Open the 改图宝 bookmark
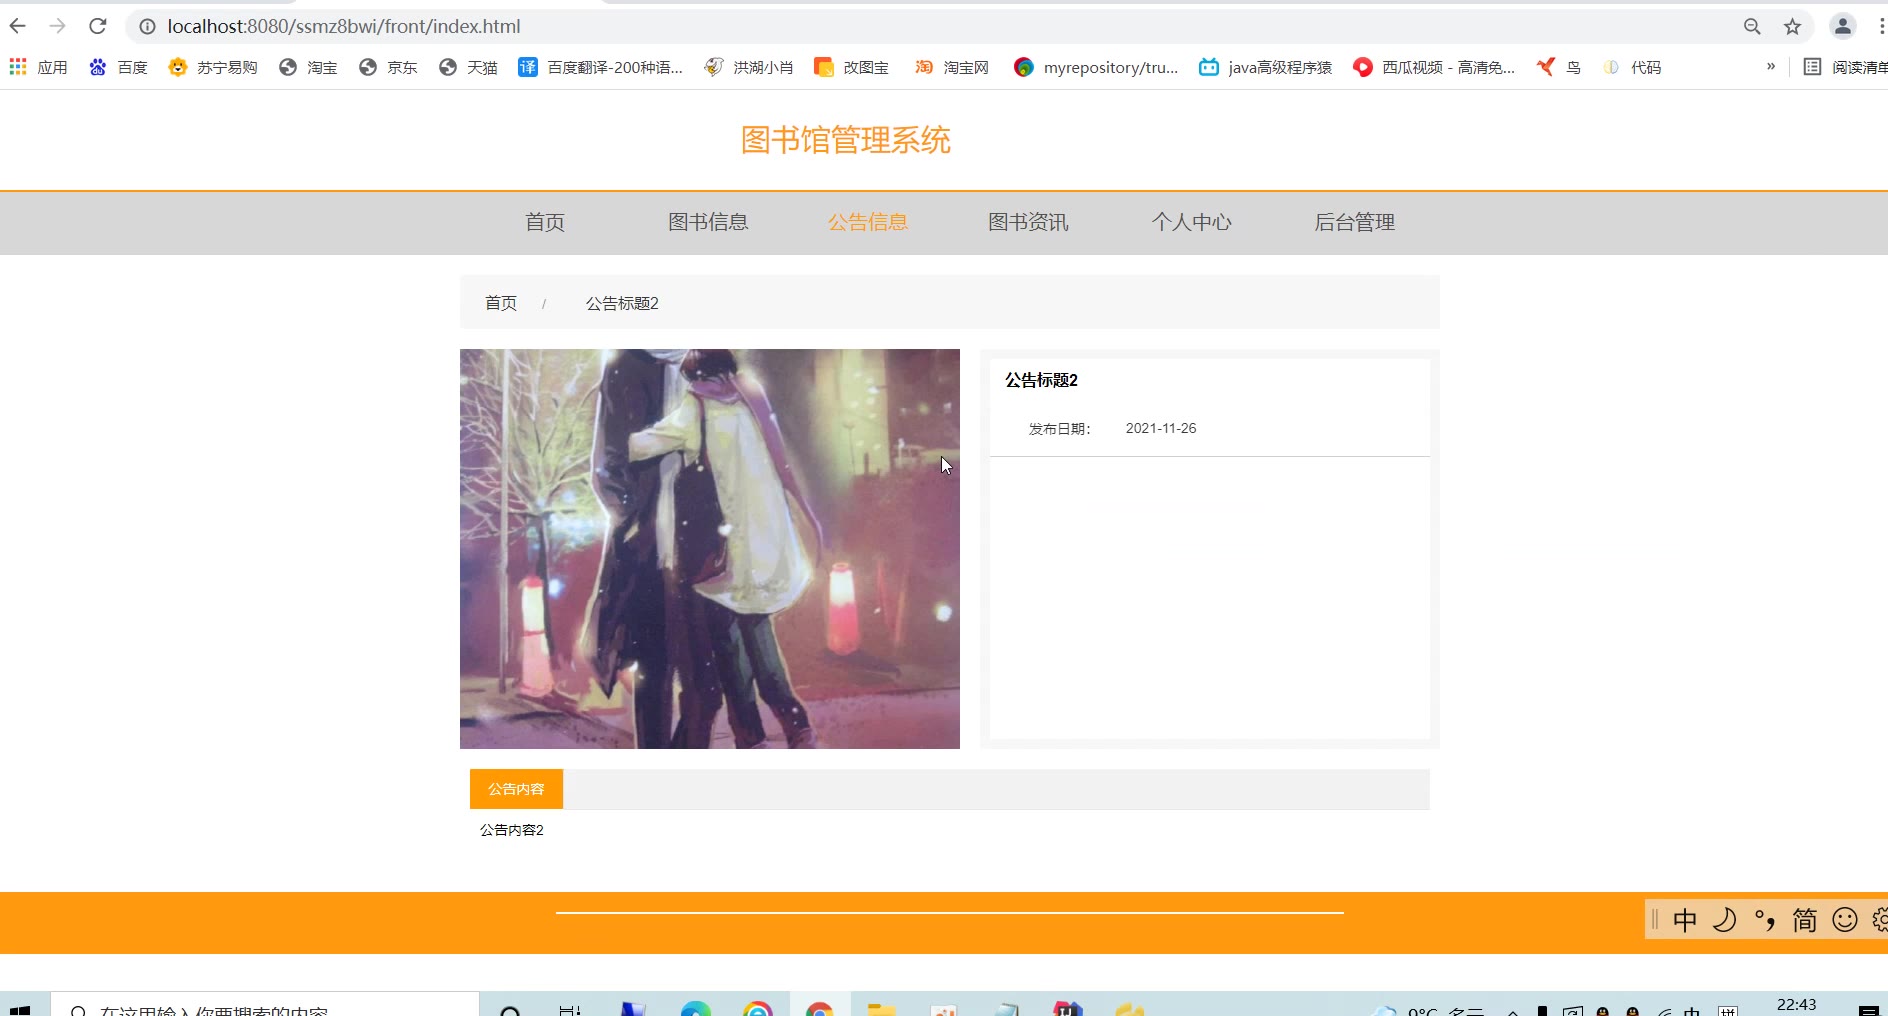The width and height of the screenshot is (1888, 1016). coord(852,67)
